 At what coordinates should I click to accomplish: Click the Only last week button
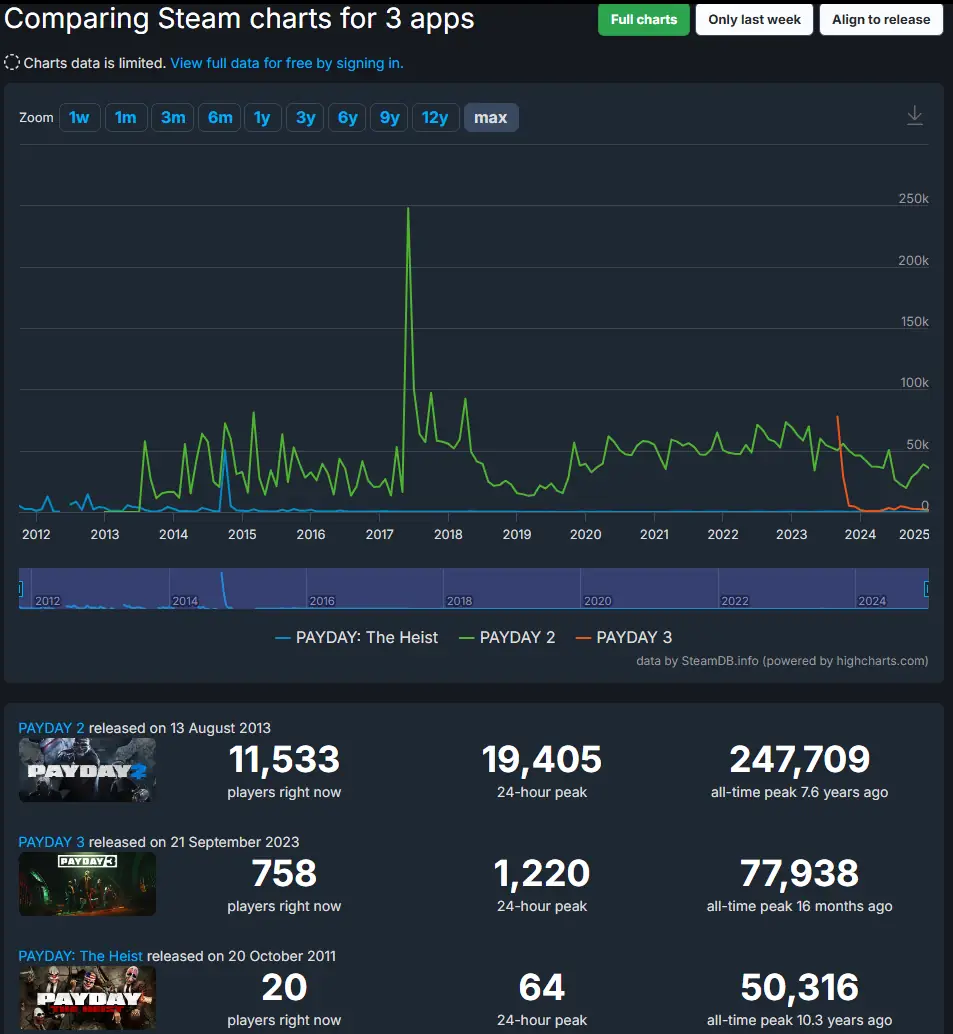754,19
